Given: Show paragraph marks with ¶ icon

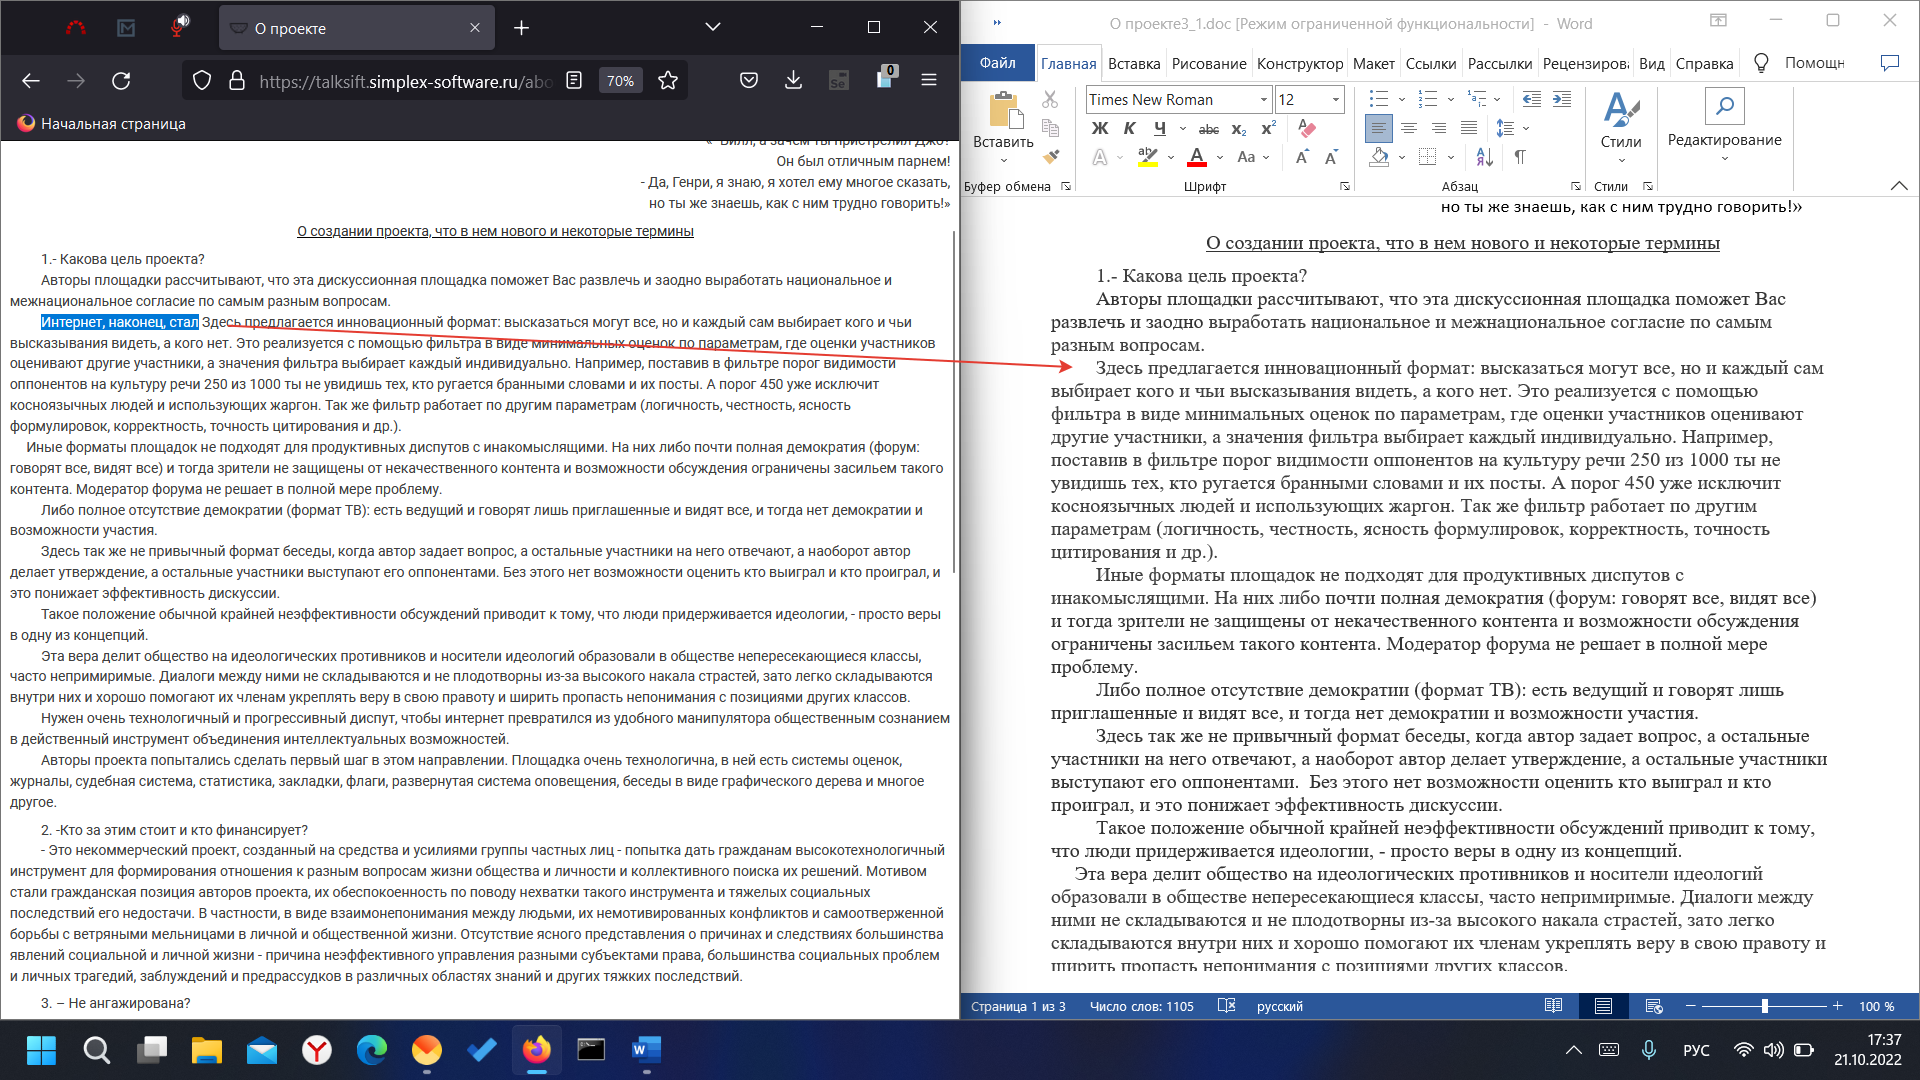Looking at the screenshot, I should point(1520,157).
